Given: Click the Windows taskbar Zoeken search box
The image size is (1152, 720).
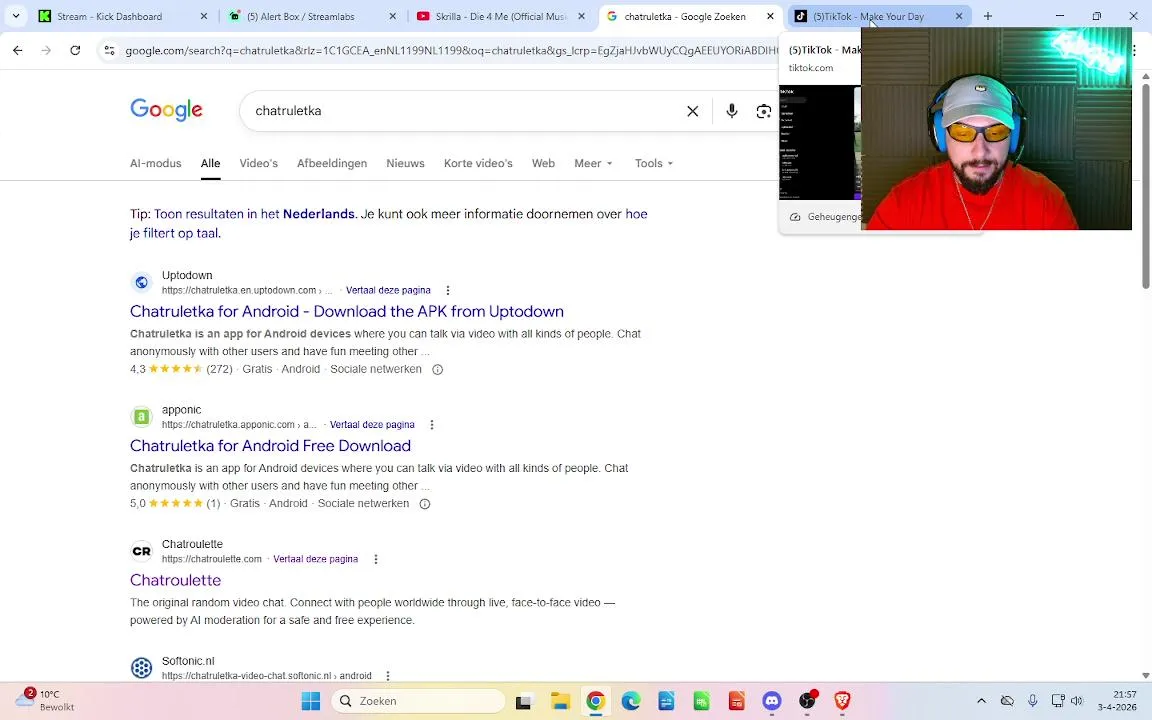Looking at the screenshot, I should tap(419, 702).
